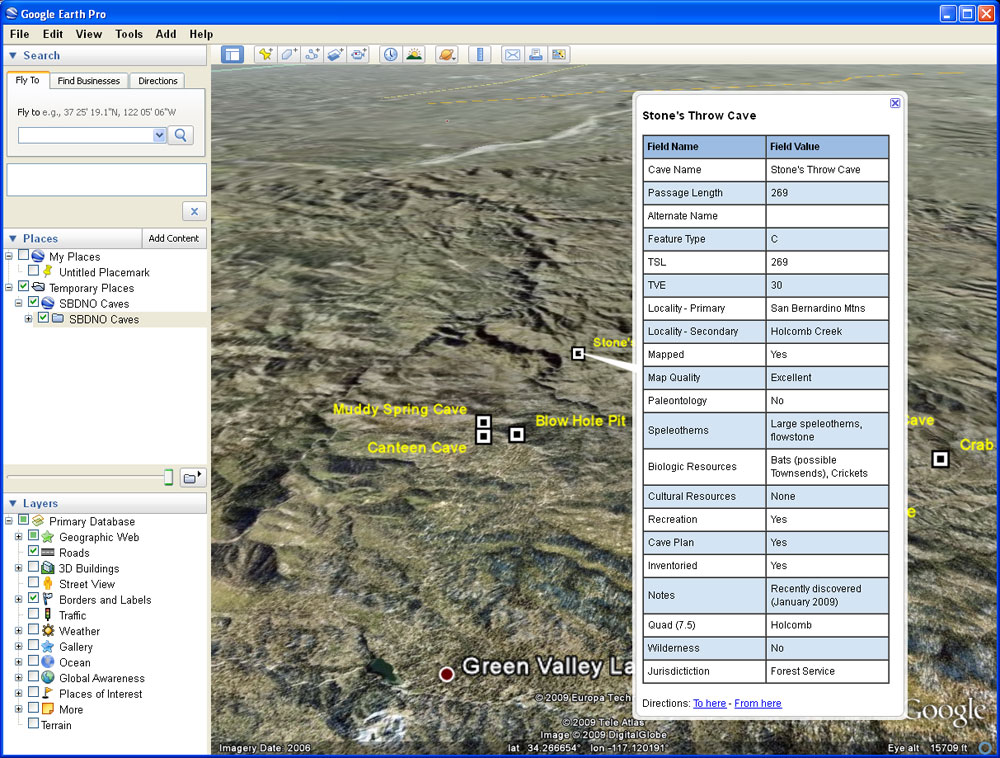This screenshot has height=758, width=1000.
Task: Open the Help menu
Action: [x=201, y=34]
